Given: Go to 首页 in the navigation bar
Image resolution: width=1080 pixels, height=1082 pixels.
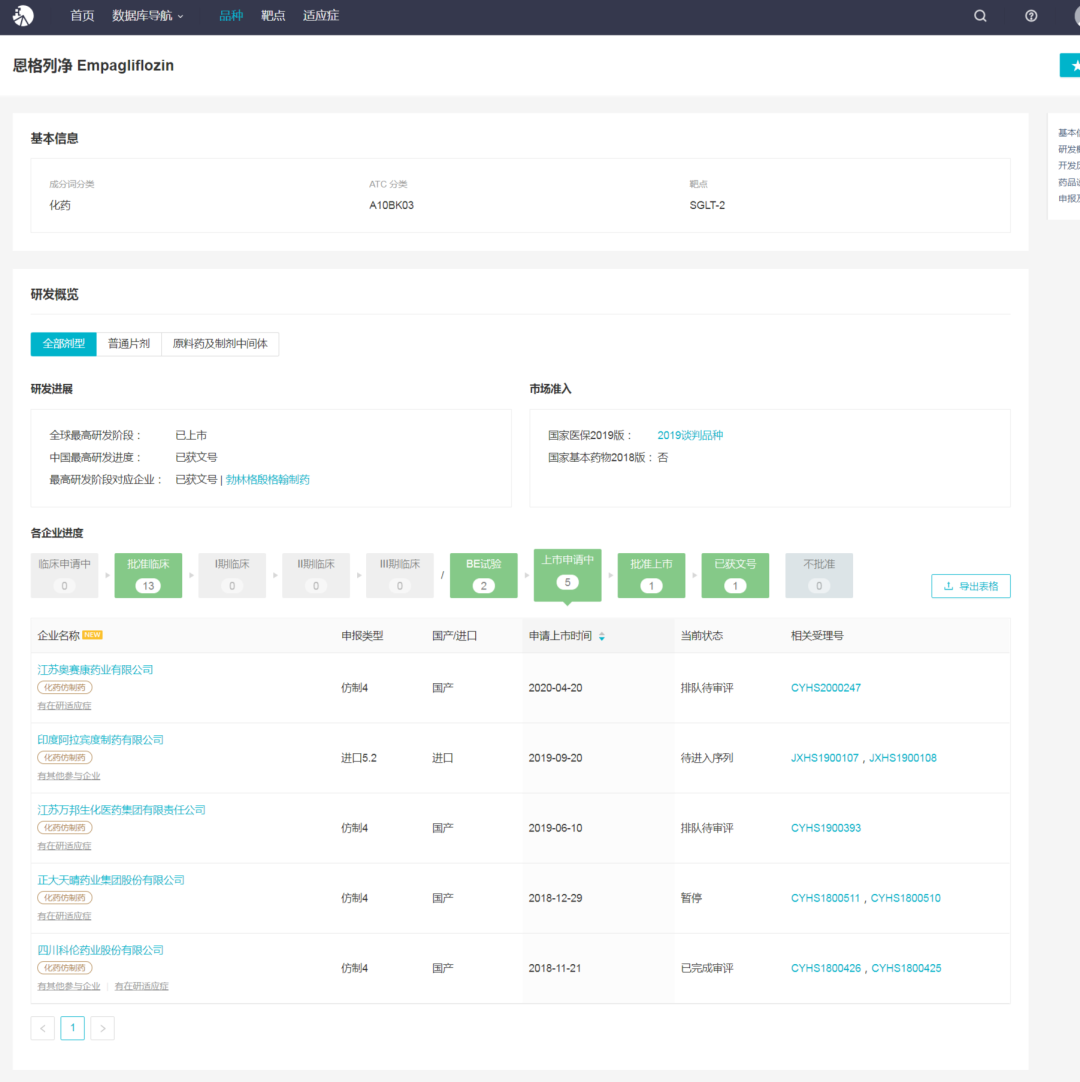Looking at the screenshot, I should pyautogui.click(x=82, y=16).
